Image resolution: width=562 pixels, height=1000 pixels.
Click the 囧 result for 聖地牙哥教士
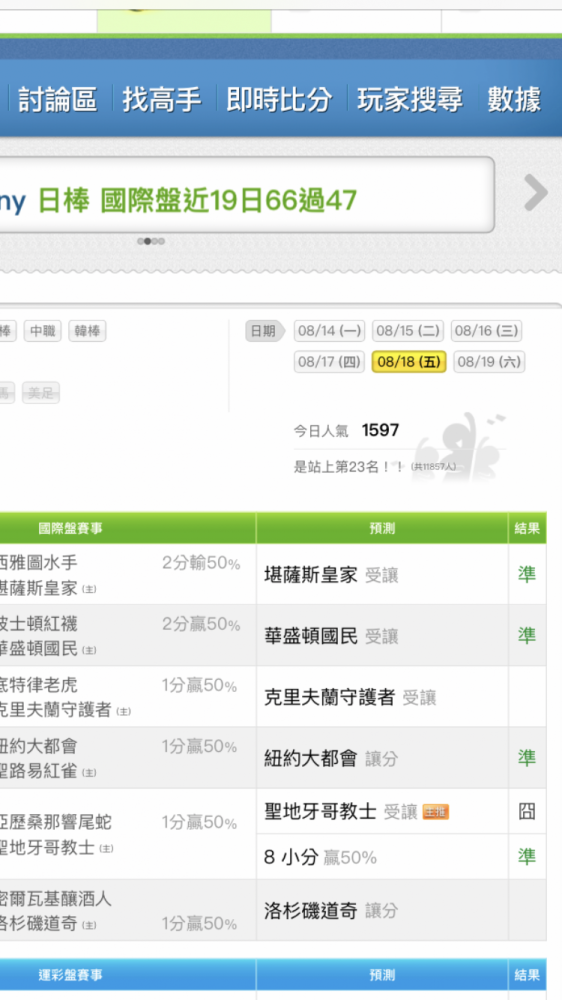point(526,811)
